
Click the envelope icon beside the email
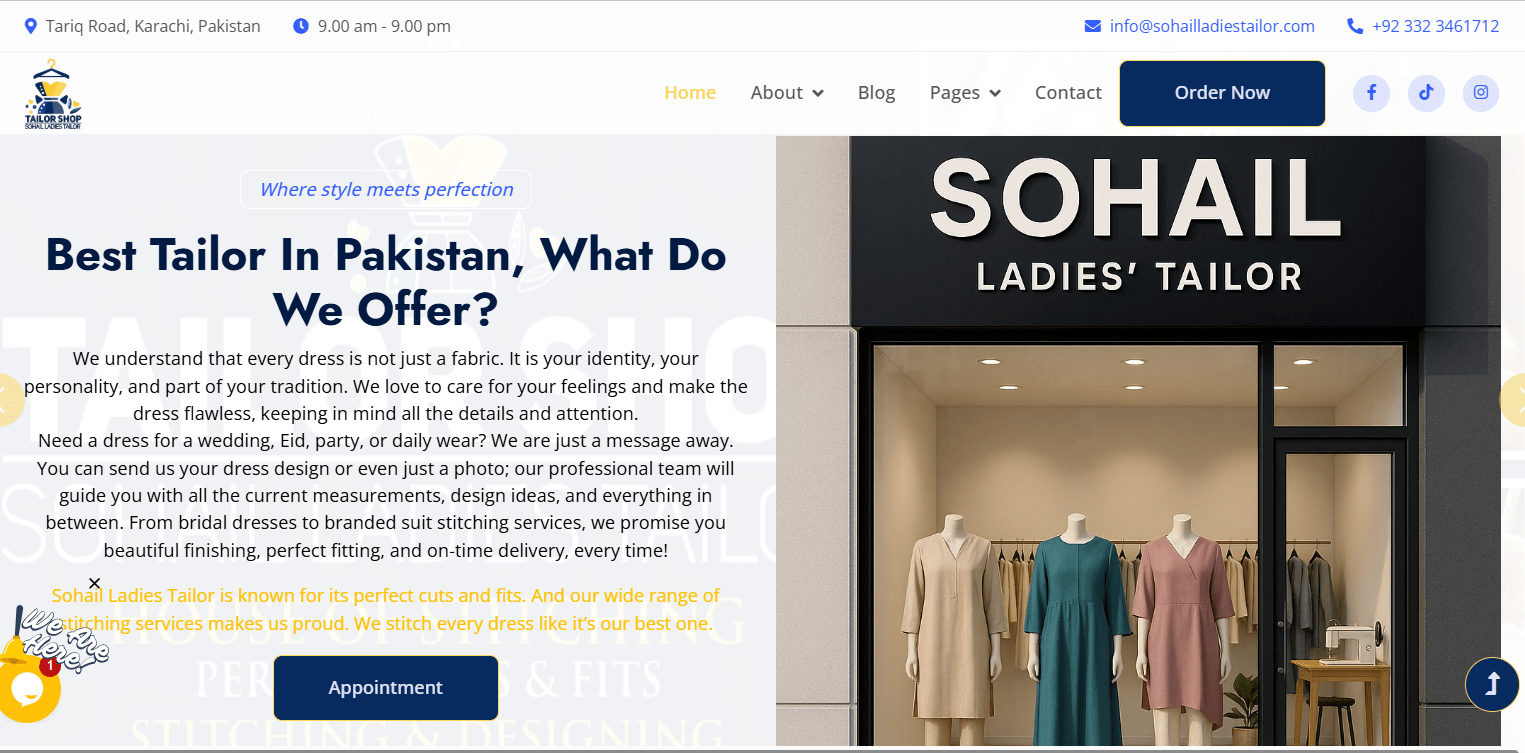click(1092, 26)
